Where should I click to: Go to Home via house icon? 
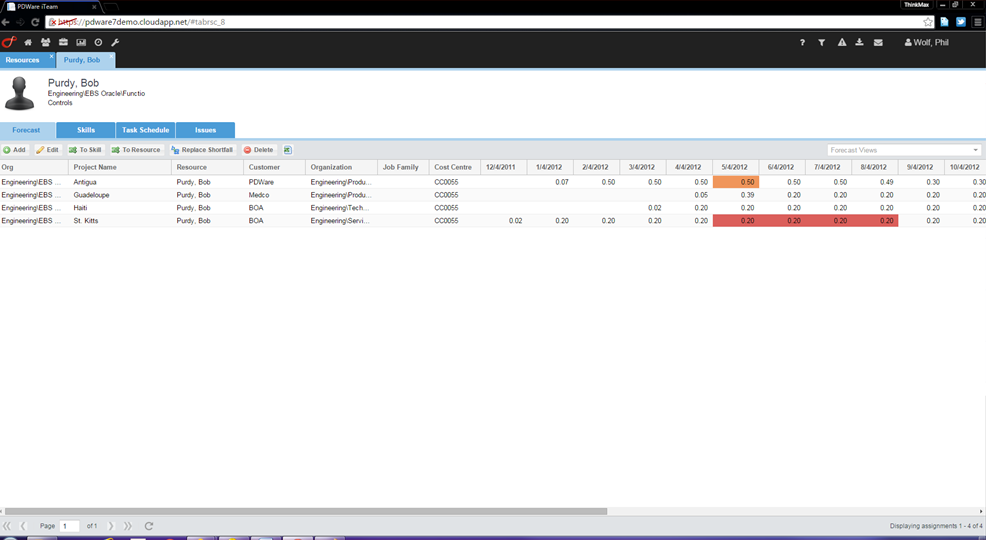click(28, 42)
